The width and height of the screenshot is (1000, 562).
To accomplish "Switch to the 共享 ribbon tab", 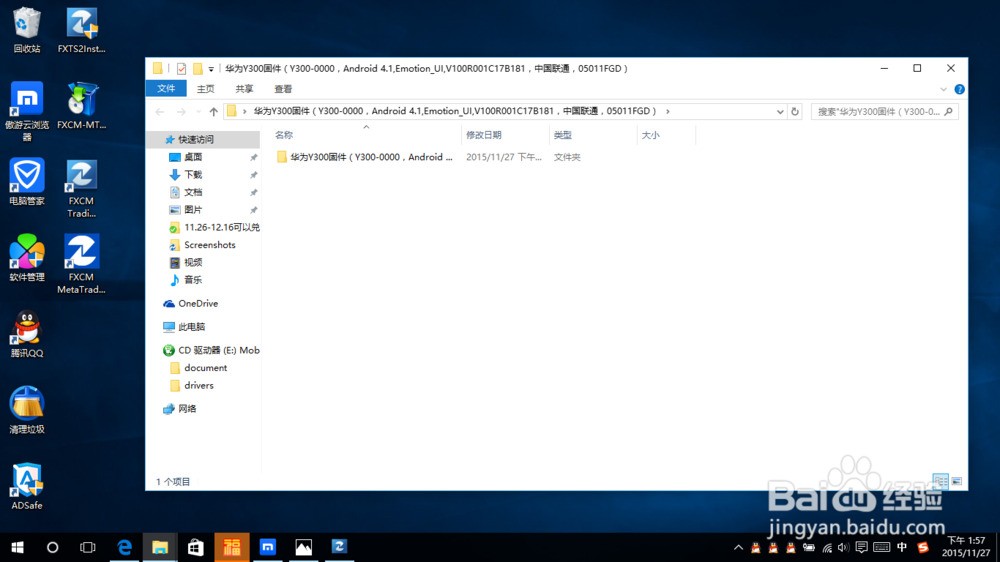I will click(244, 89).
